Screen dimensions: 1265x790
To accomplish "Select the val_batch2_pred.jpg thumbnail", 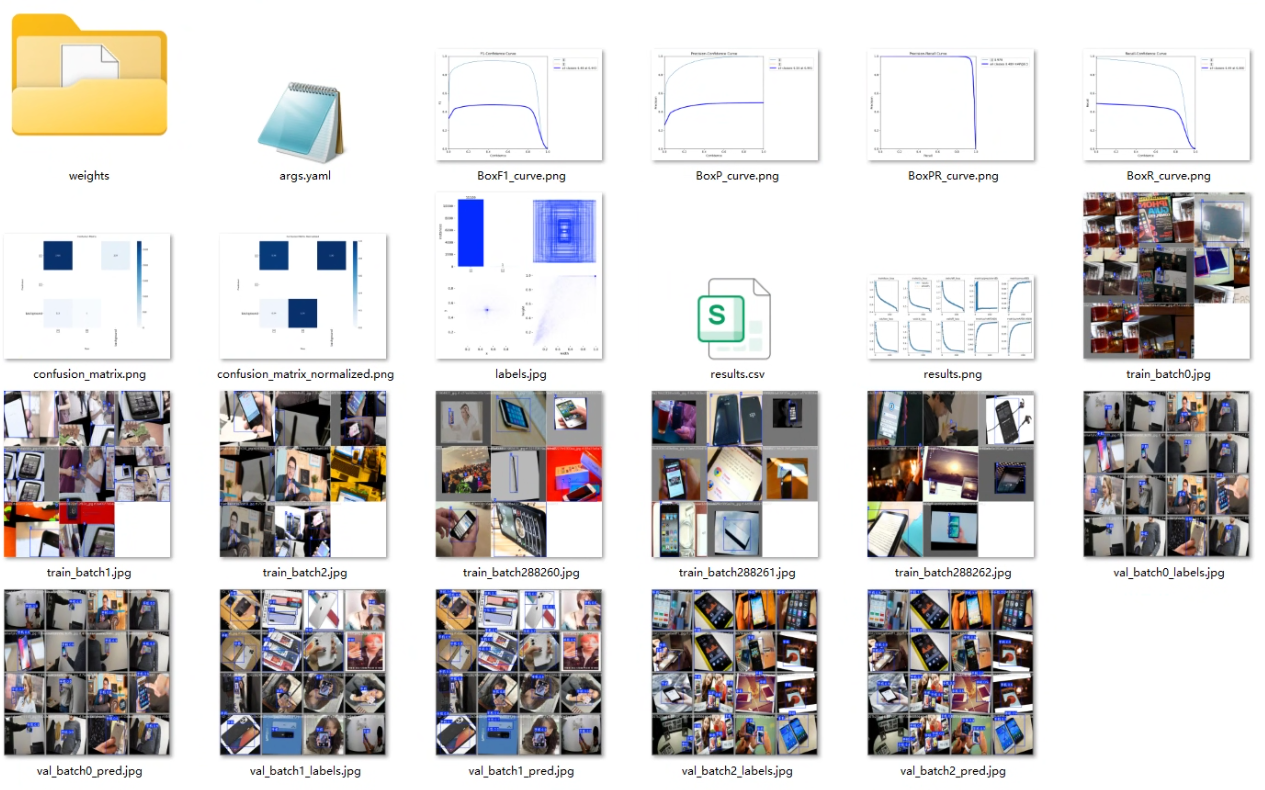I will pyautogui.click(x=951, y=672).
